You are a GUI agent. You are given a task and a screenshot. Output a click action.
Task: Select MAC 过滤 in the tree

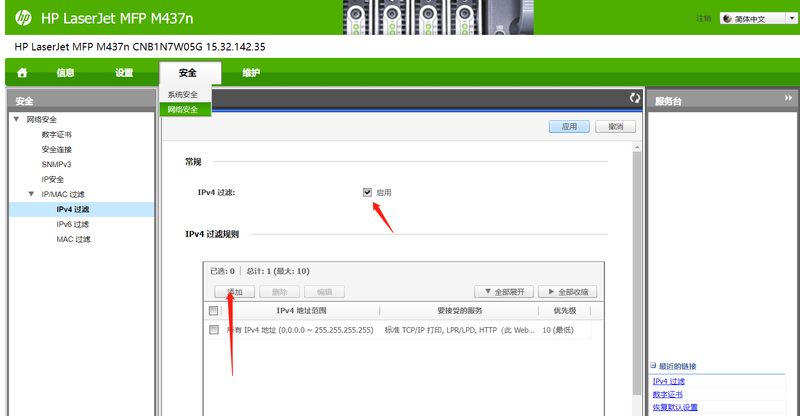[x=73, y=239]
